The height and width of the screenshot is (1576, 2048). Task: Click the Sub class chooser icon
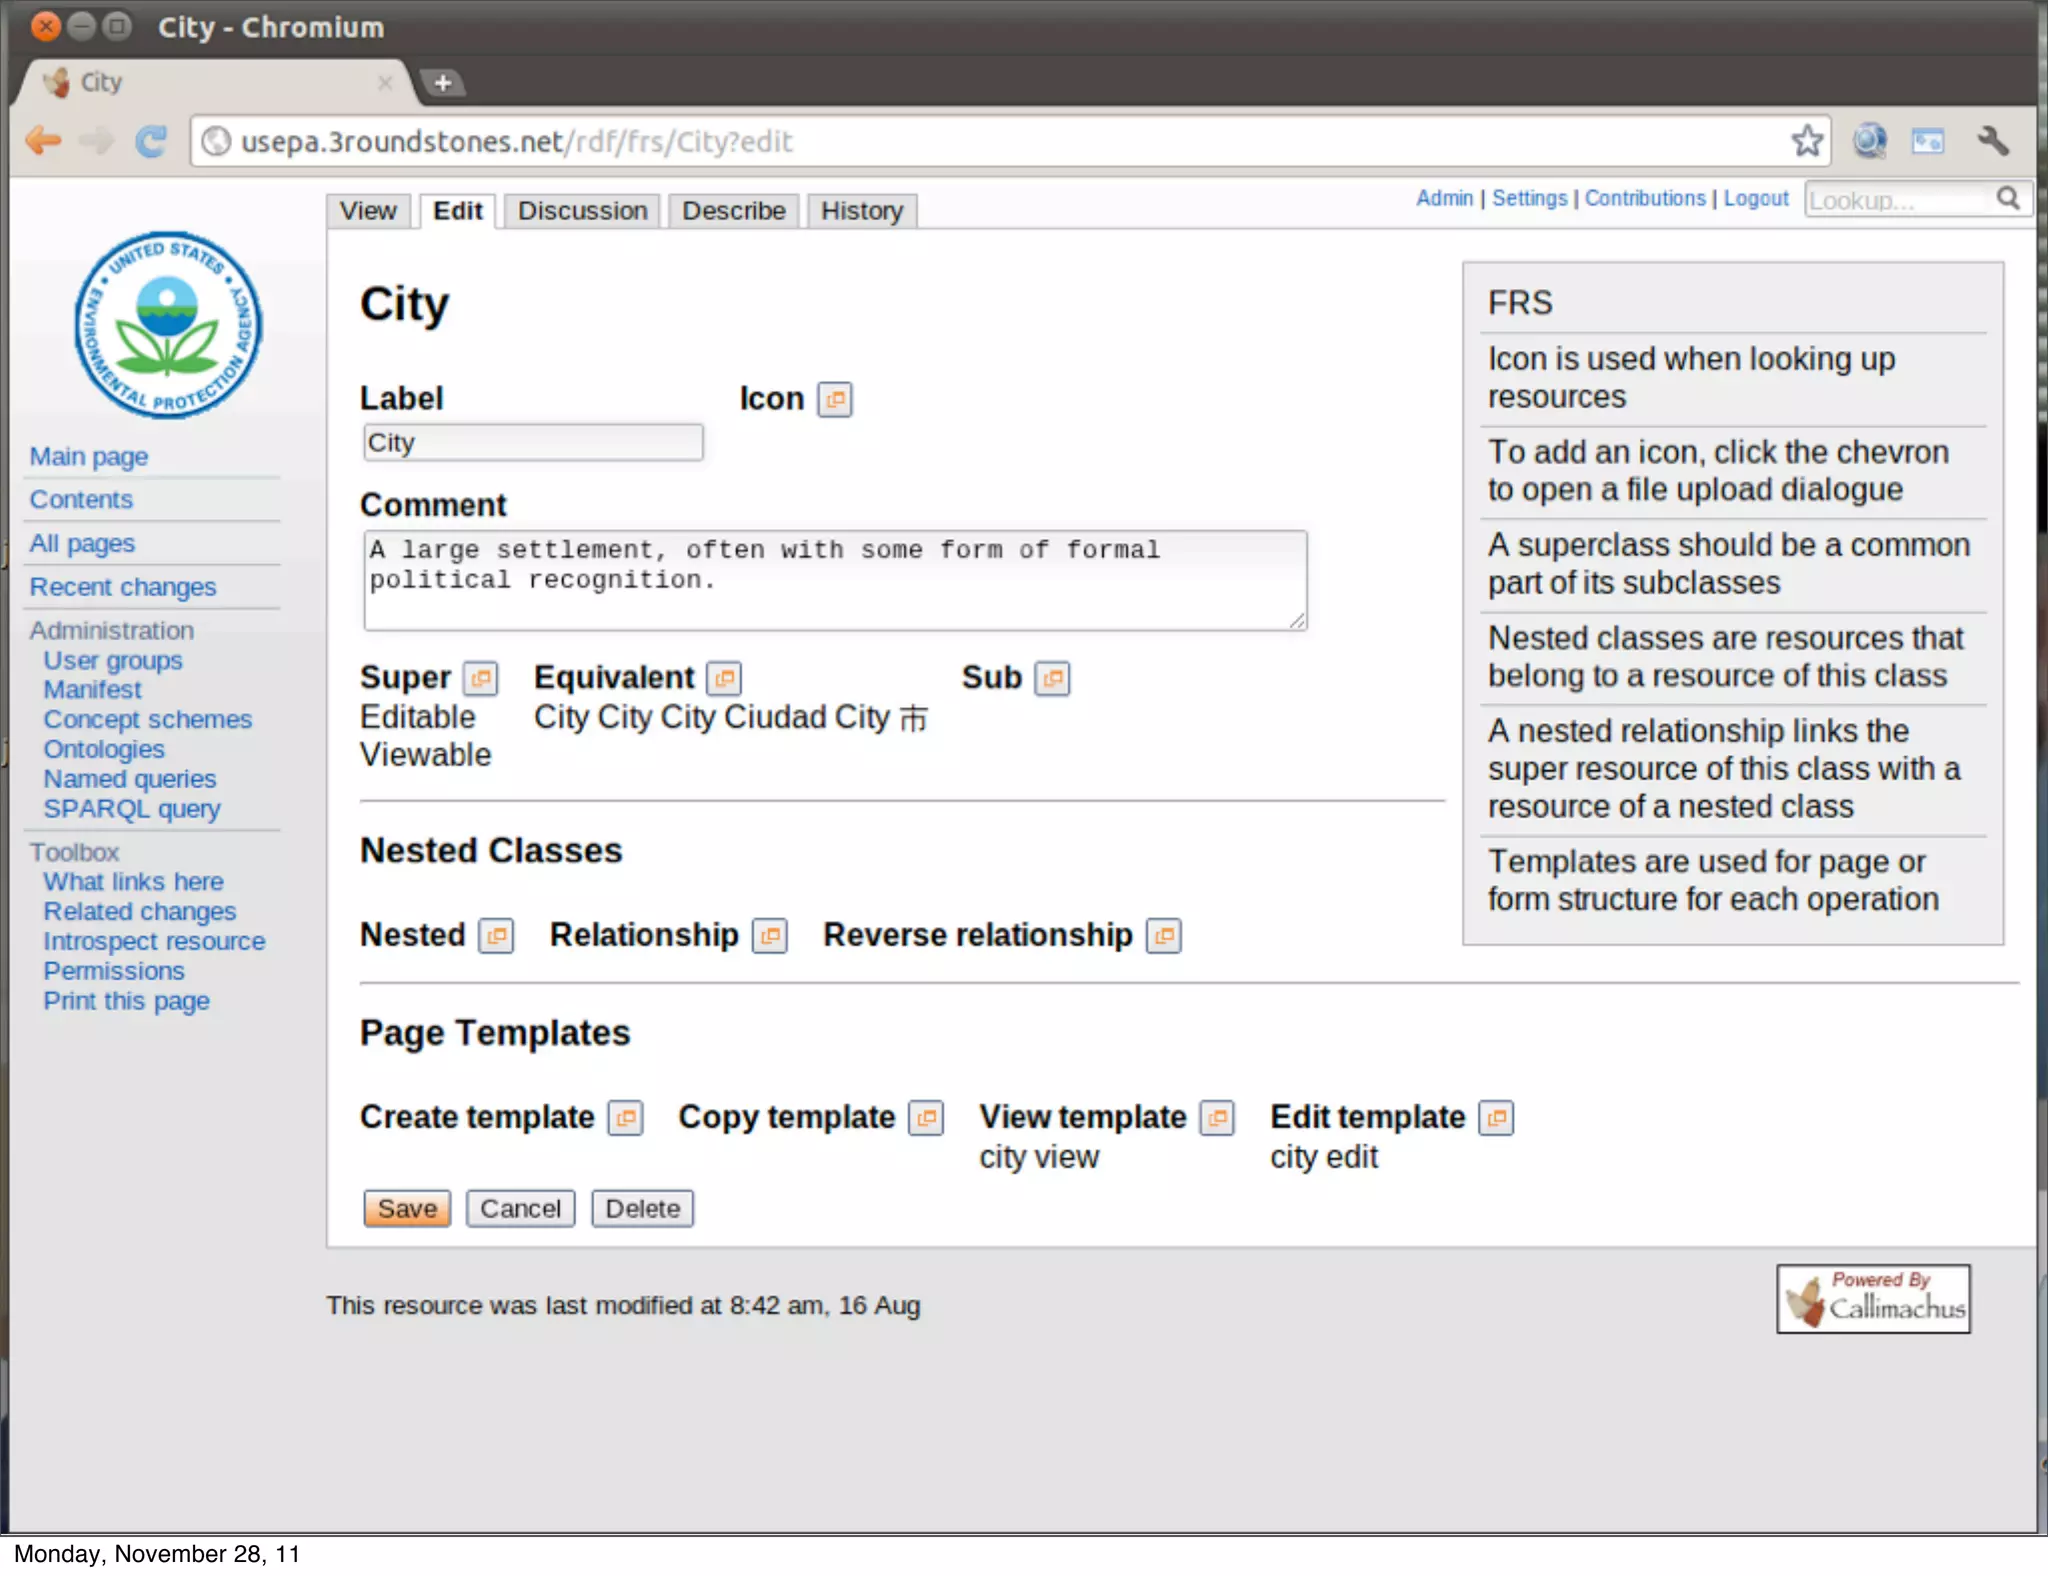coord(1052,678)
